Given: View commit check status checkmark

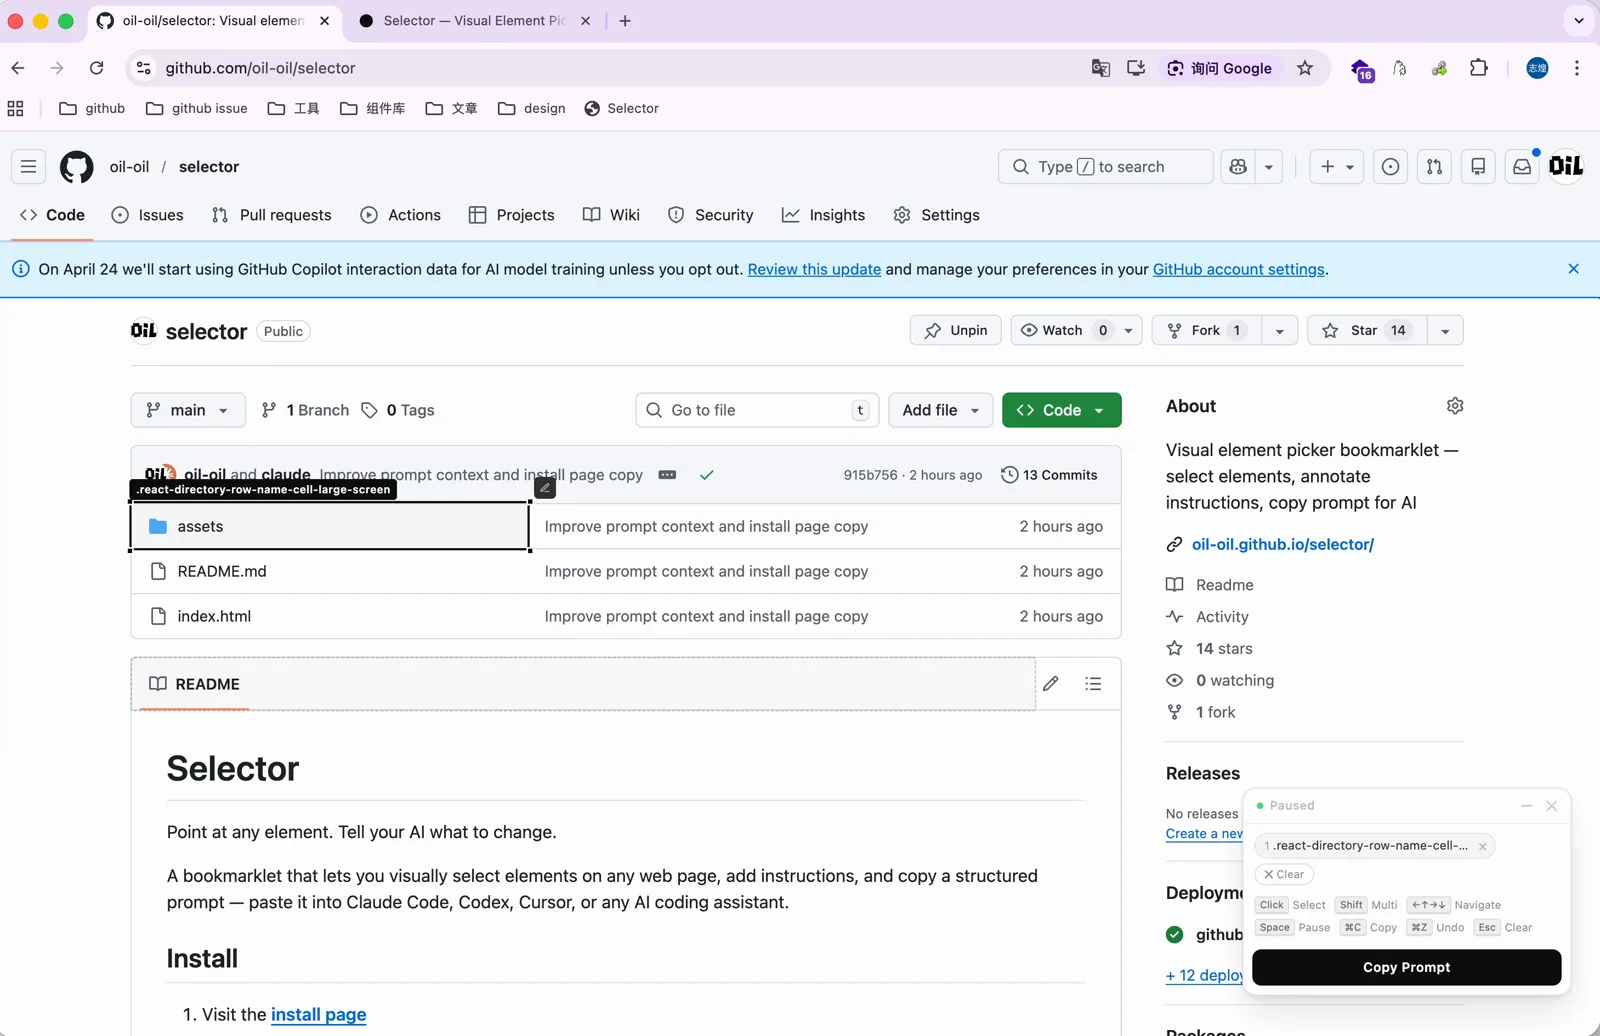Looking at the screenshot, I should tap(707, 475).
